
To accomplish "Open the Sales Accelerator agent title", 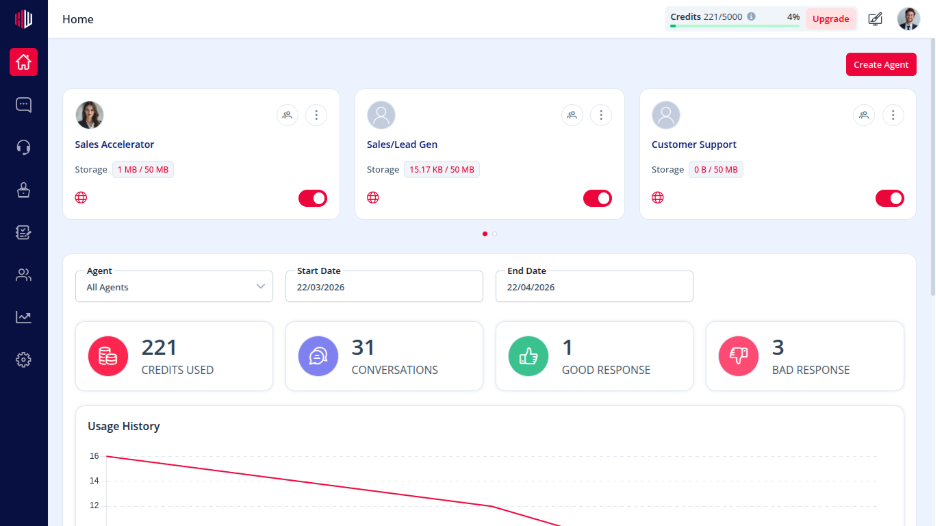I will 114,144.
